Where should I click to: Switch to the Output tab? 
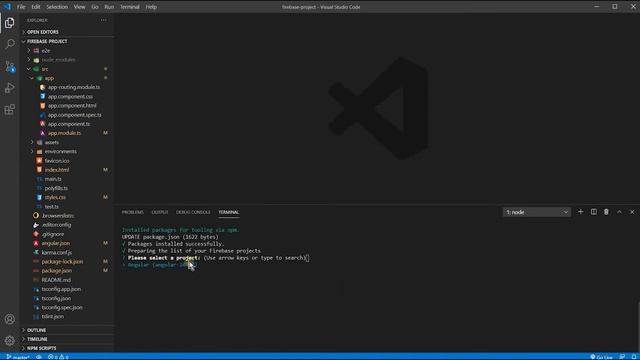[160, 212]
